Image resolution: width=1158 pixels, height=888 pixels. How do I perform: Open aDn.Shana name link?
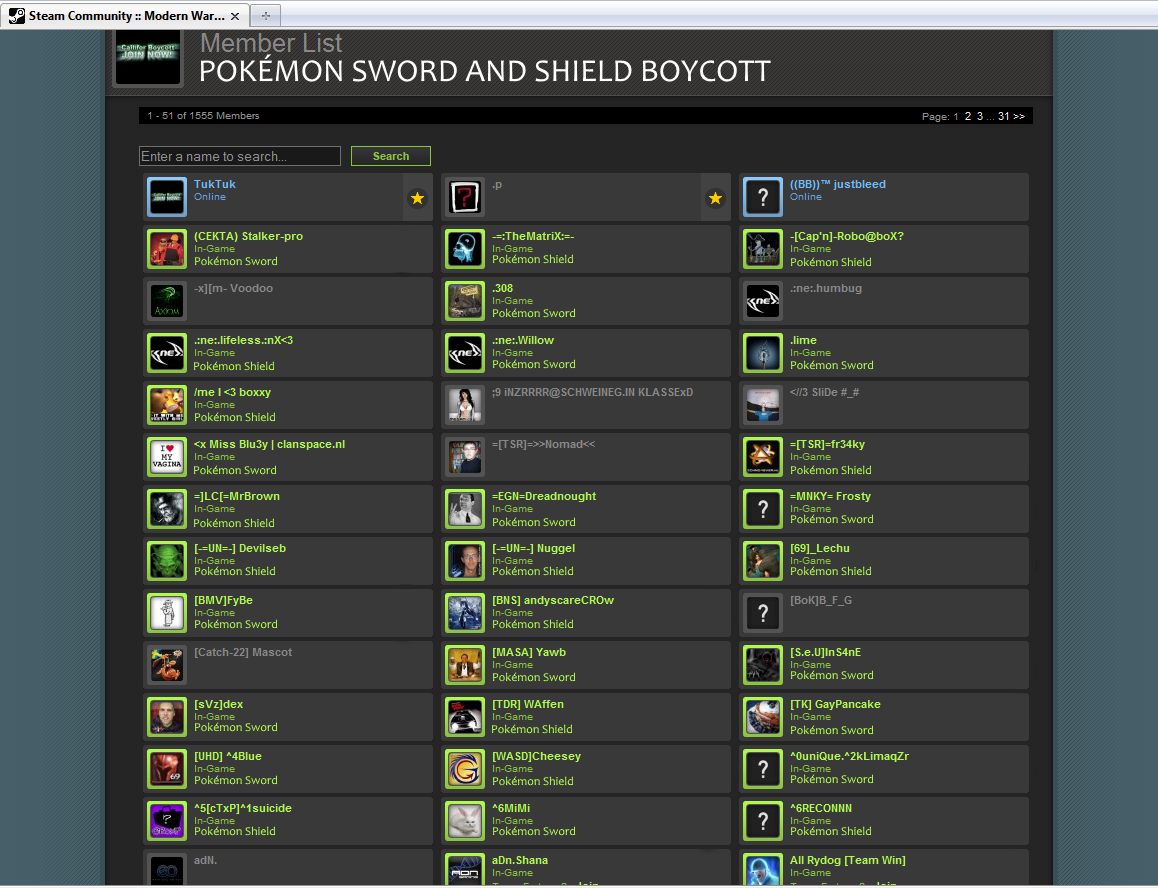(520, 860)
